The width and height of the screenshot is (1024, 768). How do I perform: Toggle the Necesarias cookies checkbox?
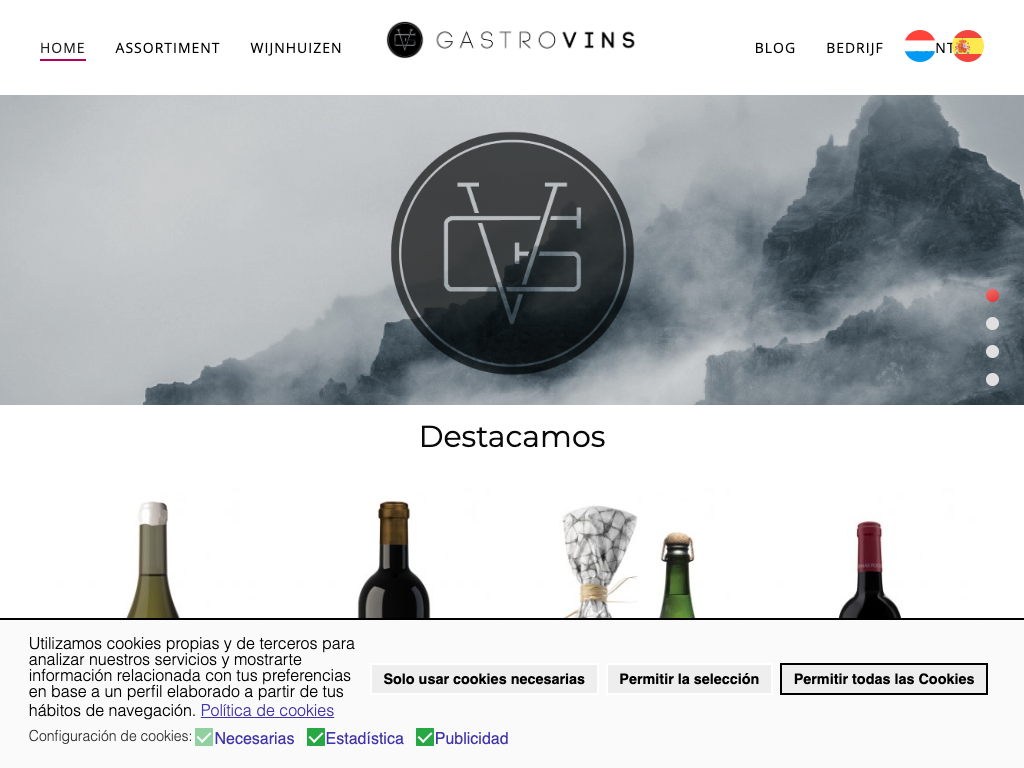(204, 737)
